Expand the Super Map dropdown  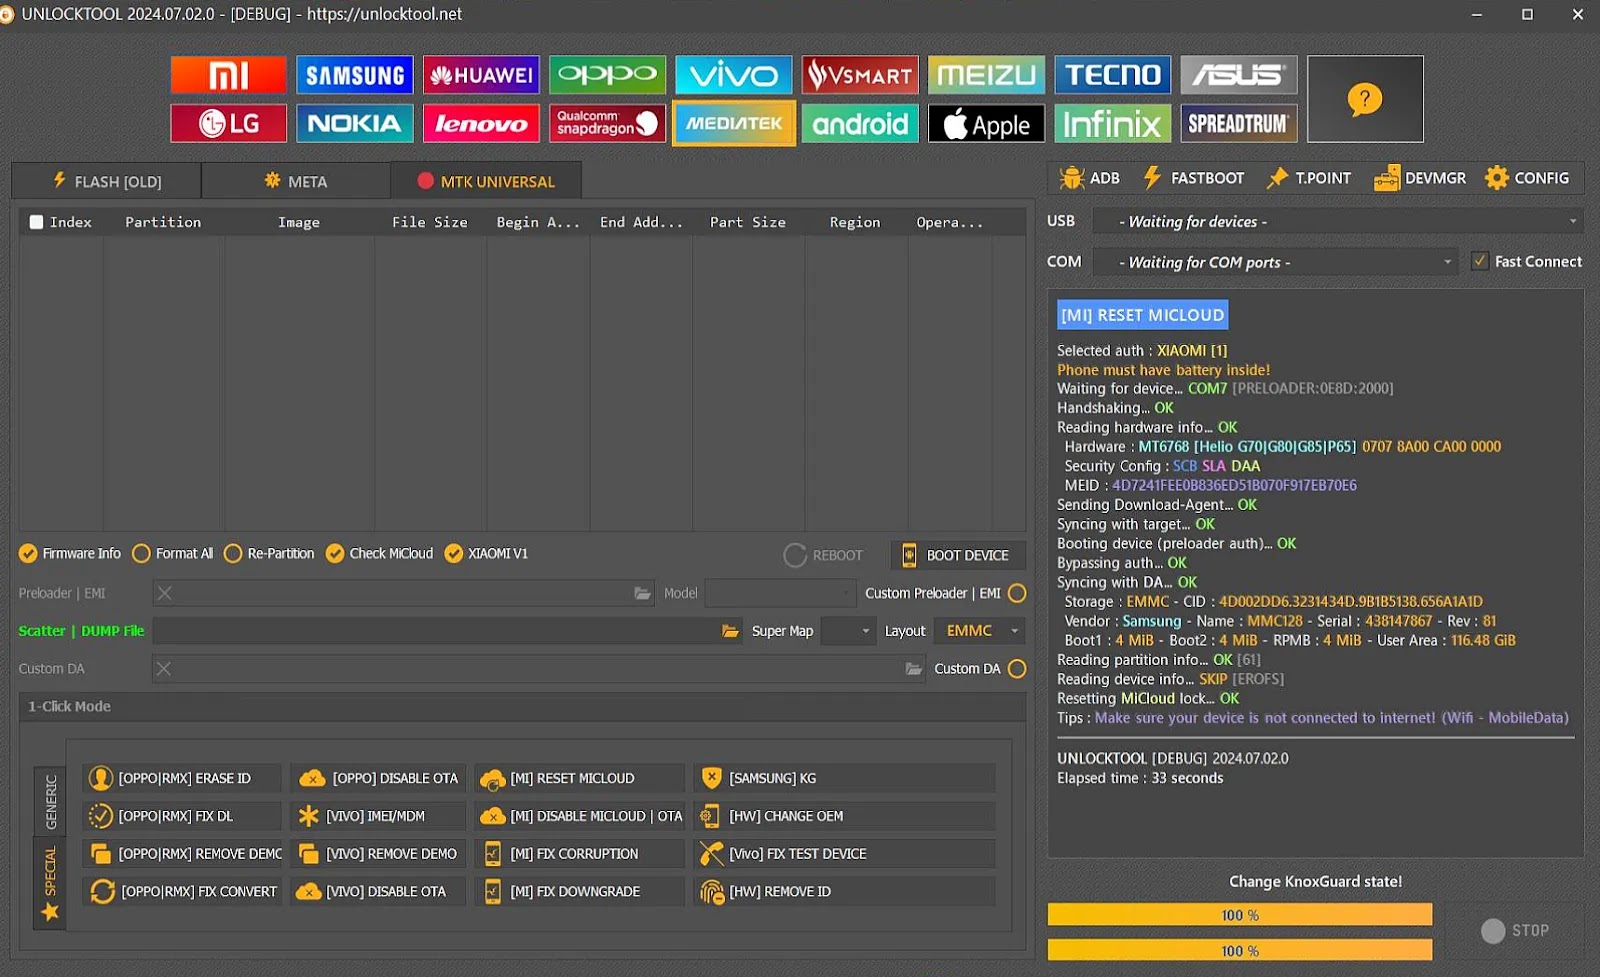pos(848,631)
